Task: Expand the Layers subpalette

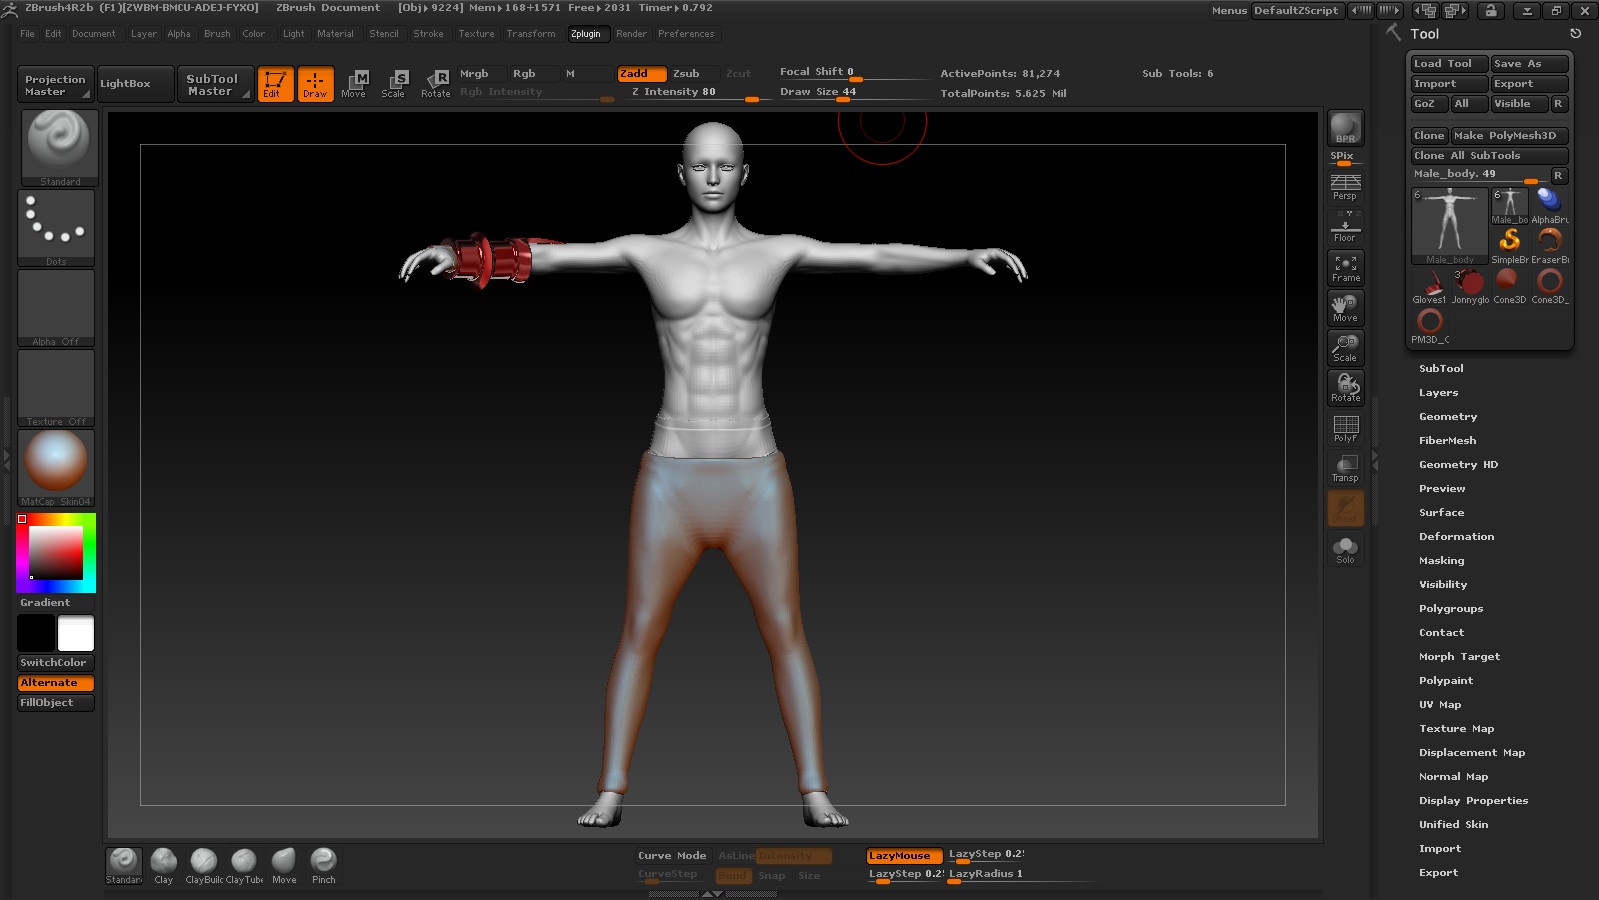Action: coord(1439,393)
